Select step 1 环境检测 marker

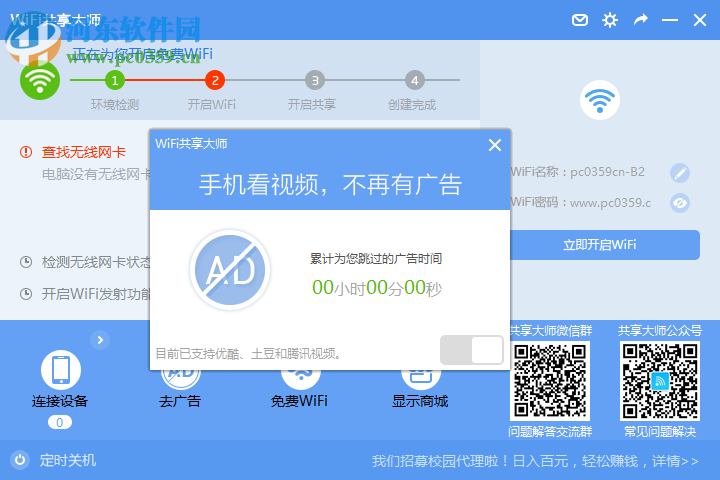pos(115,80)
